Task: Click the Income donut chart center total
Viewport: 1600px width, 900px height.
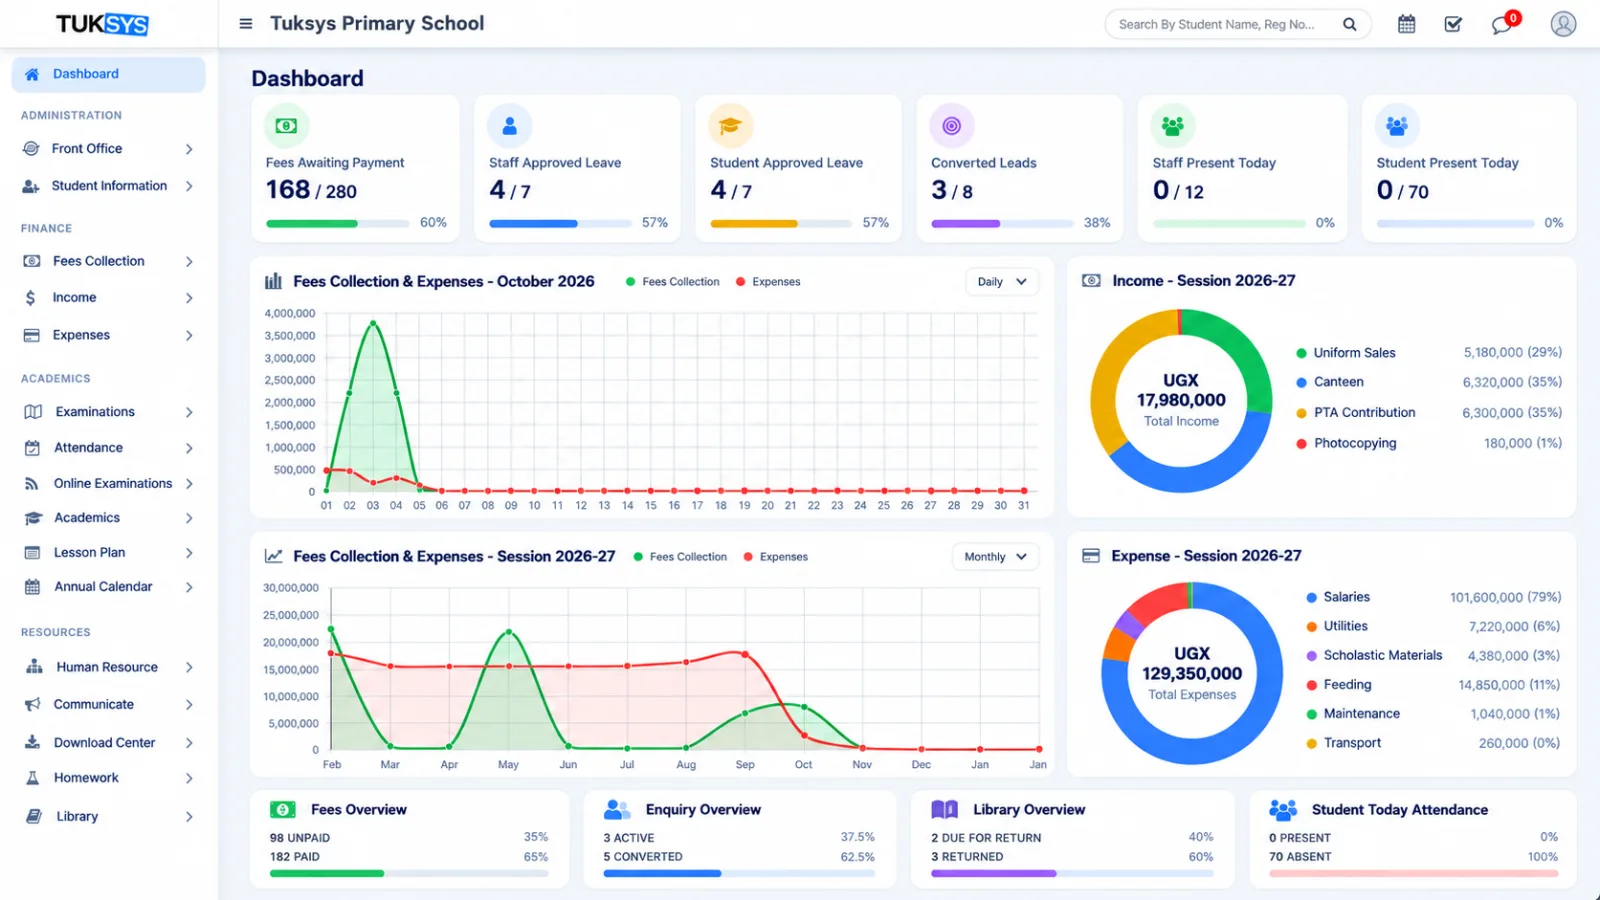Action: point(1181,400)
